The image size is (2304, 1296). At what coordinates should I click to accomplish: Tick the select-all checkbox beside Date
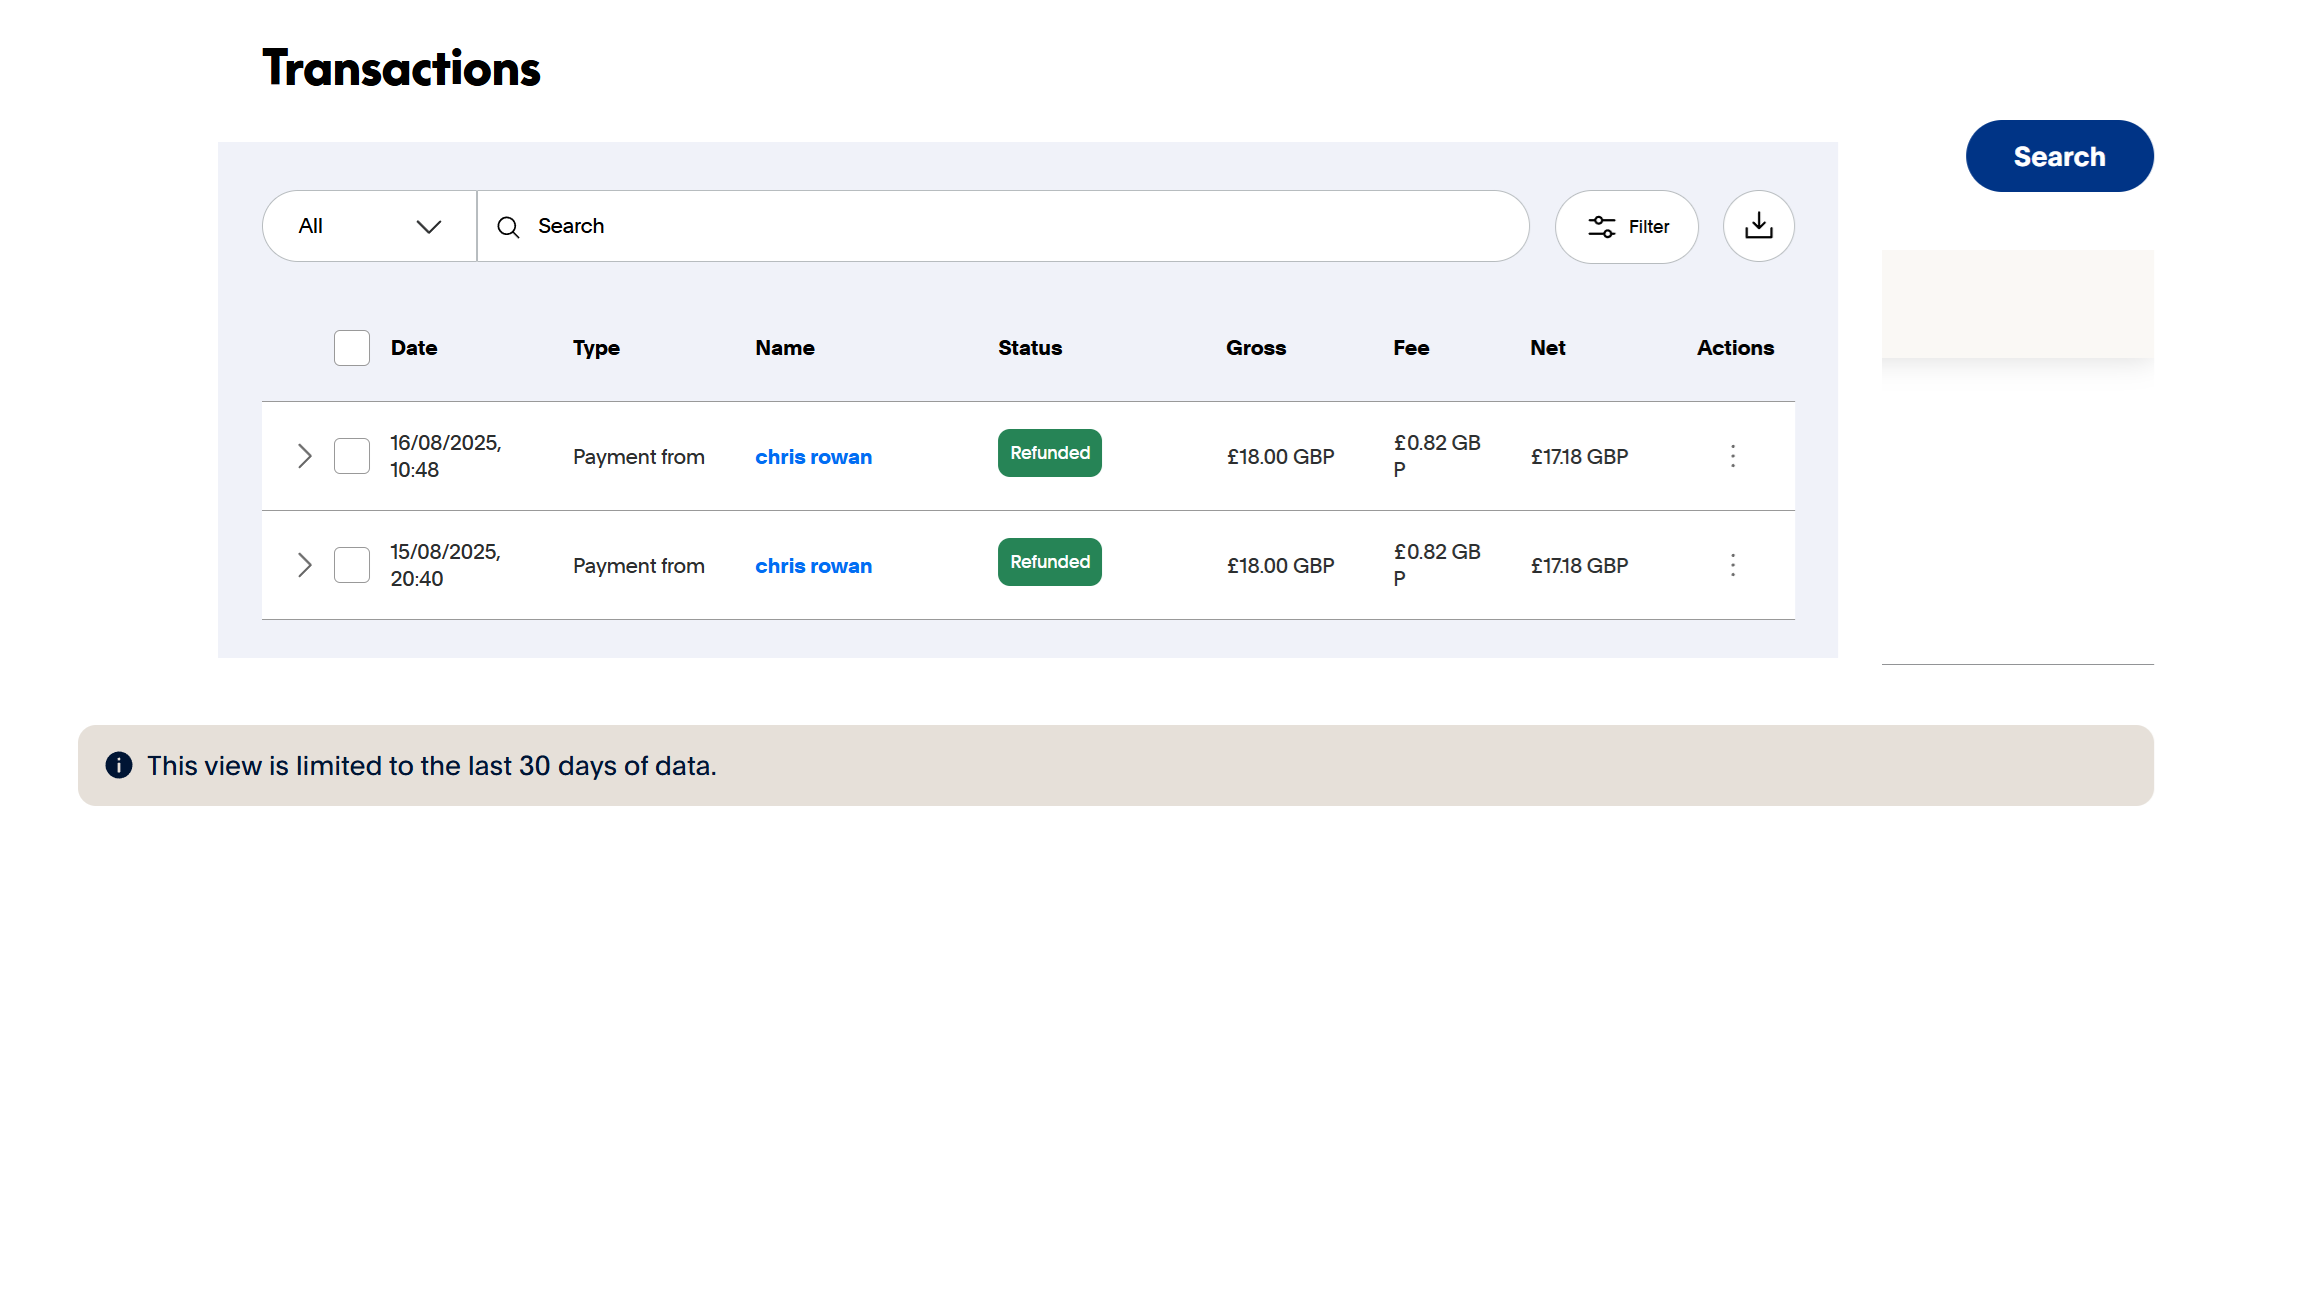click(352, 348)
